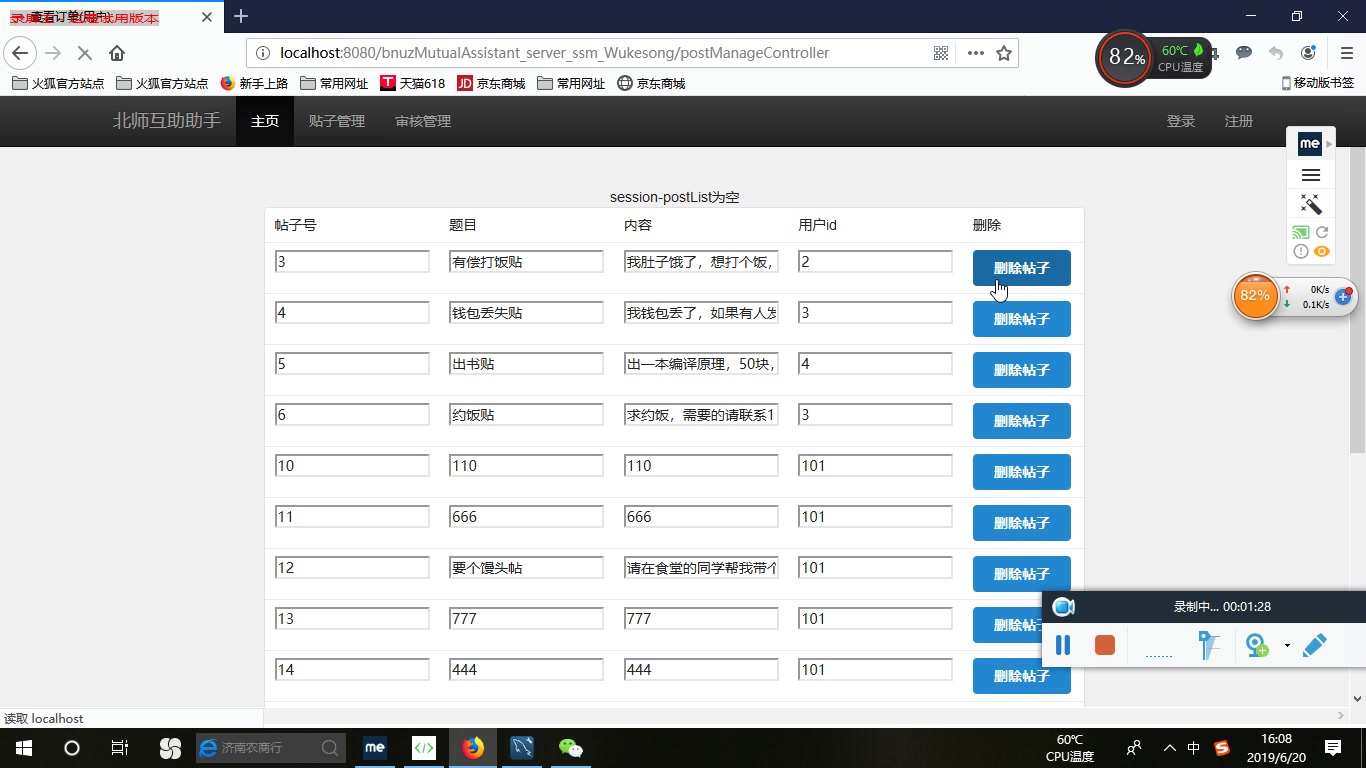This screenshot has height=768, width=1366.
Task: Show hidden system tray icons
Action: (x=1169, y=748)
